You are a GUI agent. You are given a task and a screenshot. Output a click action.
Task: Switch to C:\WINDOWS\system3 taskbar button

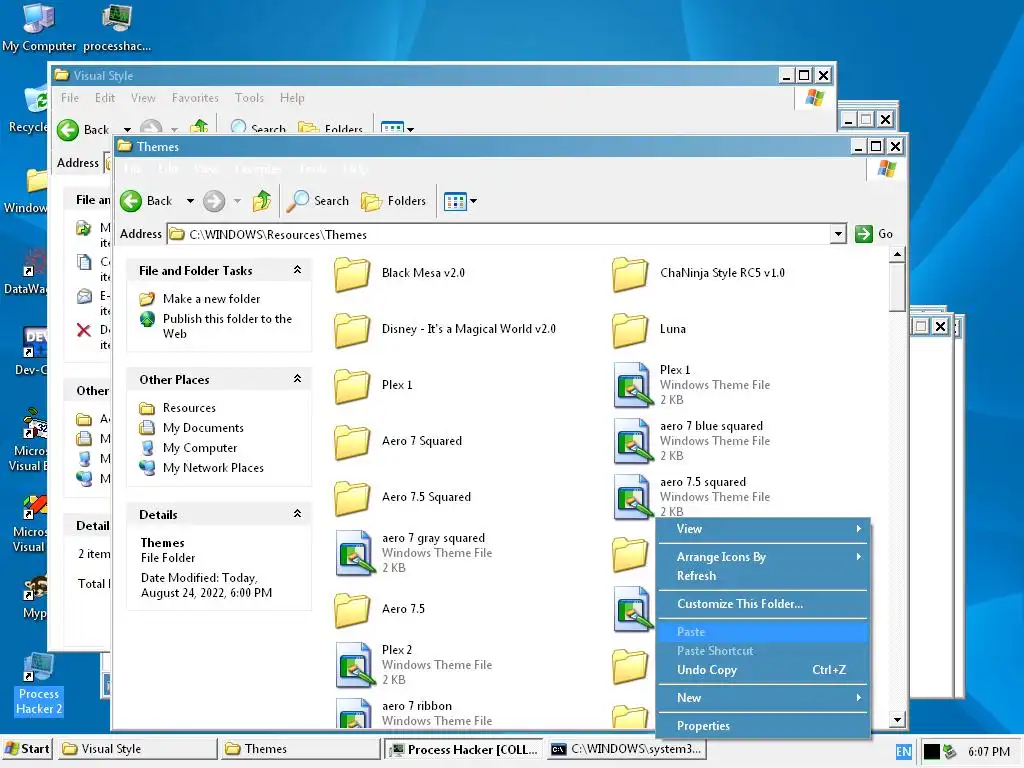(x=626, y=749)
